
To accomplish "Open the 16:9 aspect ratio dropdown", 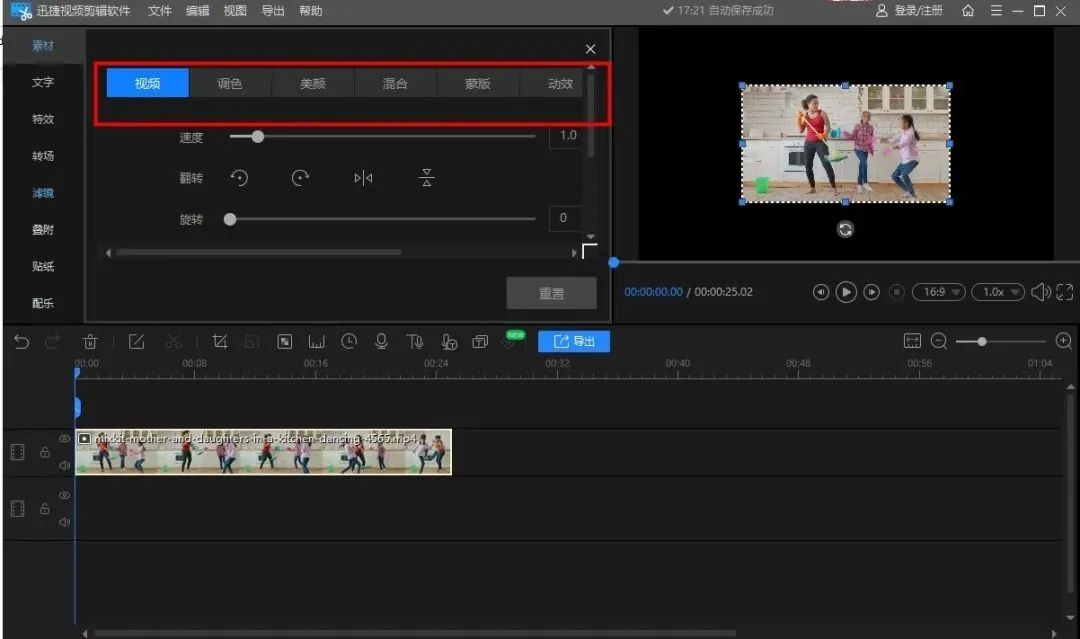I will 938,292.
